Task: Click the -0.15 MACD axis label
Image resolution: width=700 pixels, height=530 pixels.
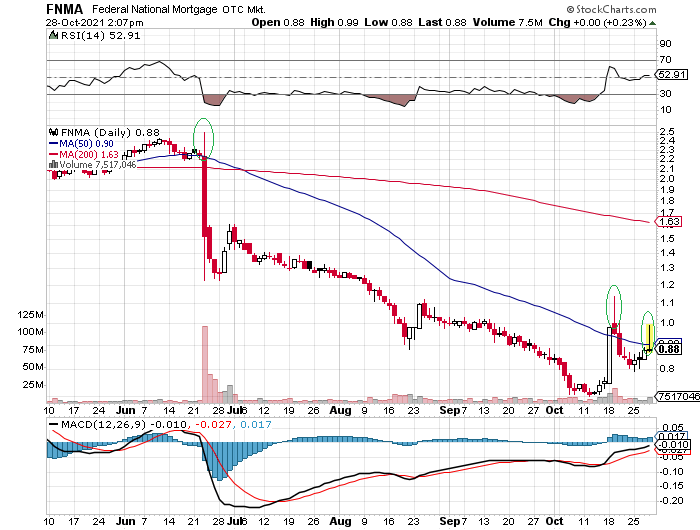Action: click(671, 485)
